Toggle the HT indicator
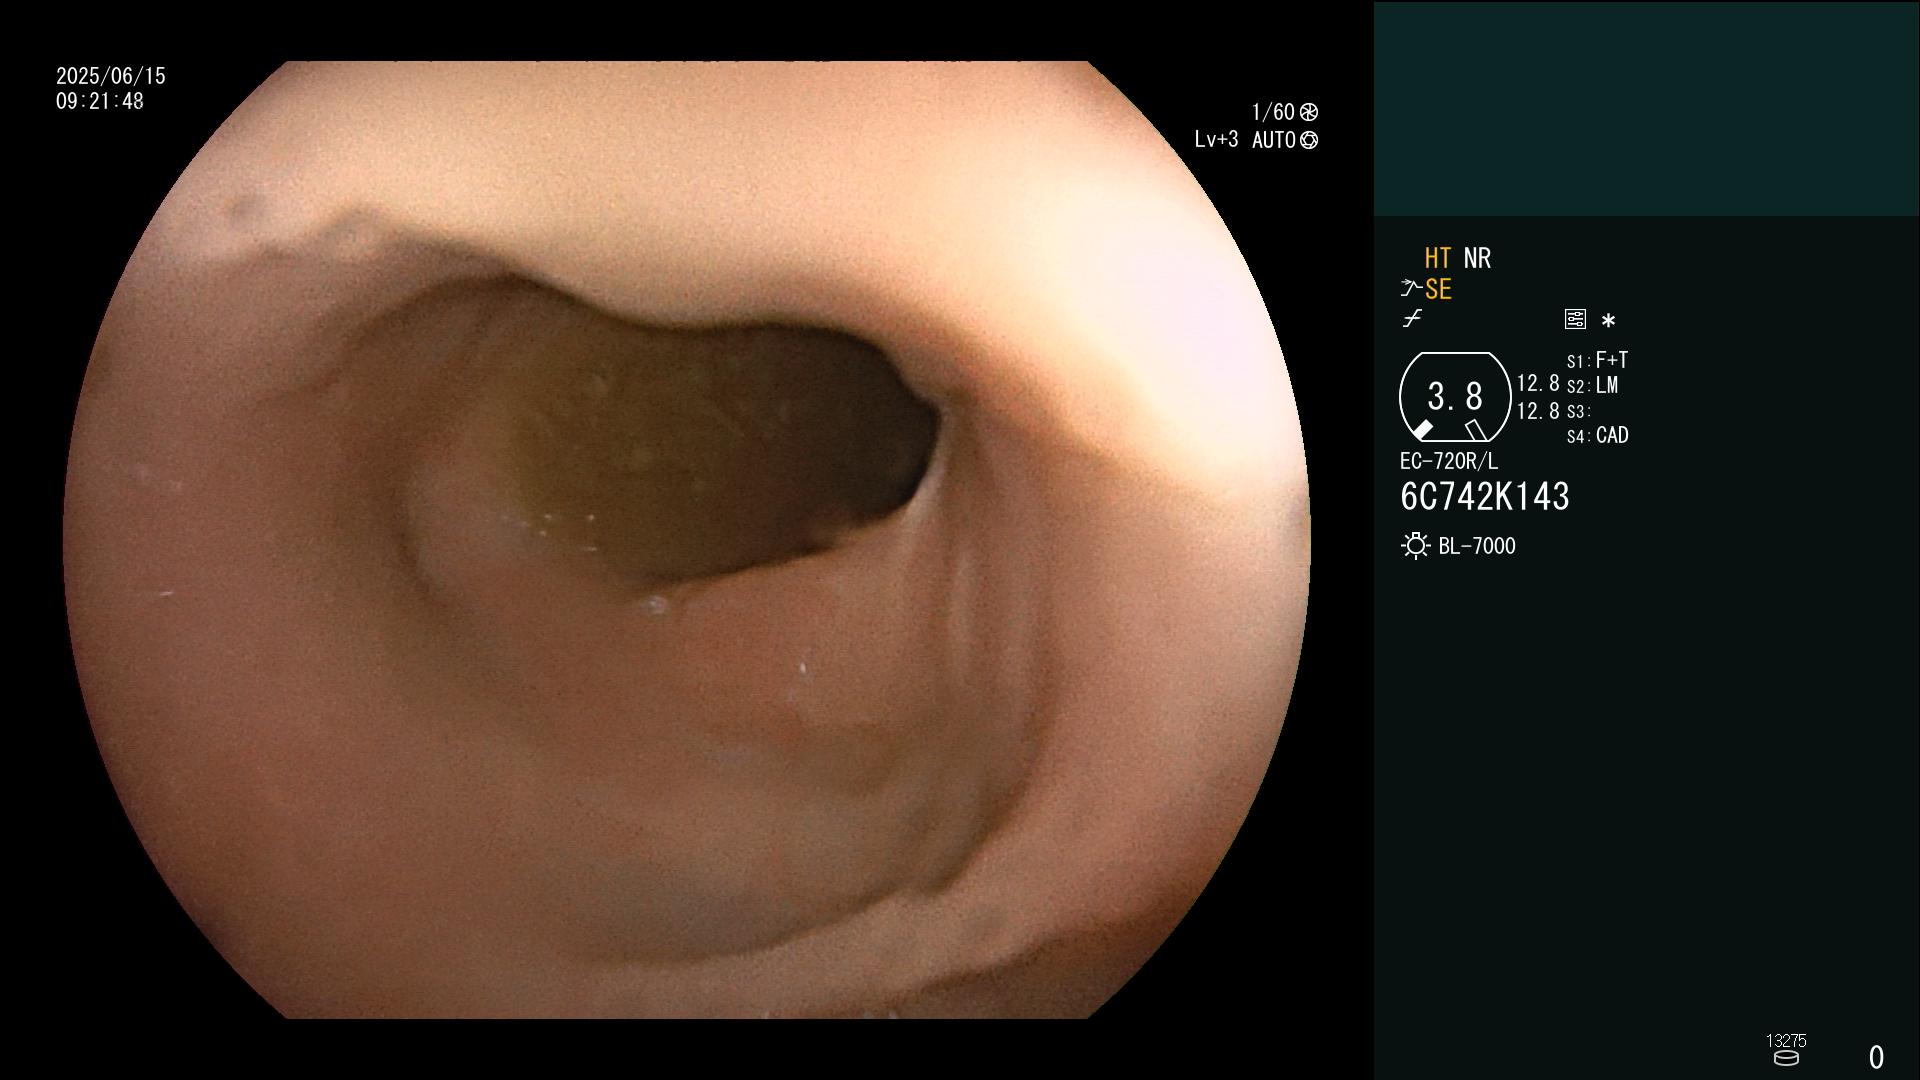 pyautogui.click(x=1437, y=259)
